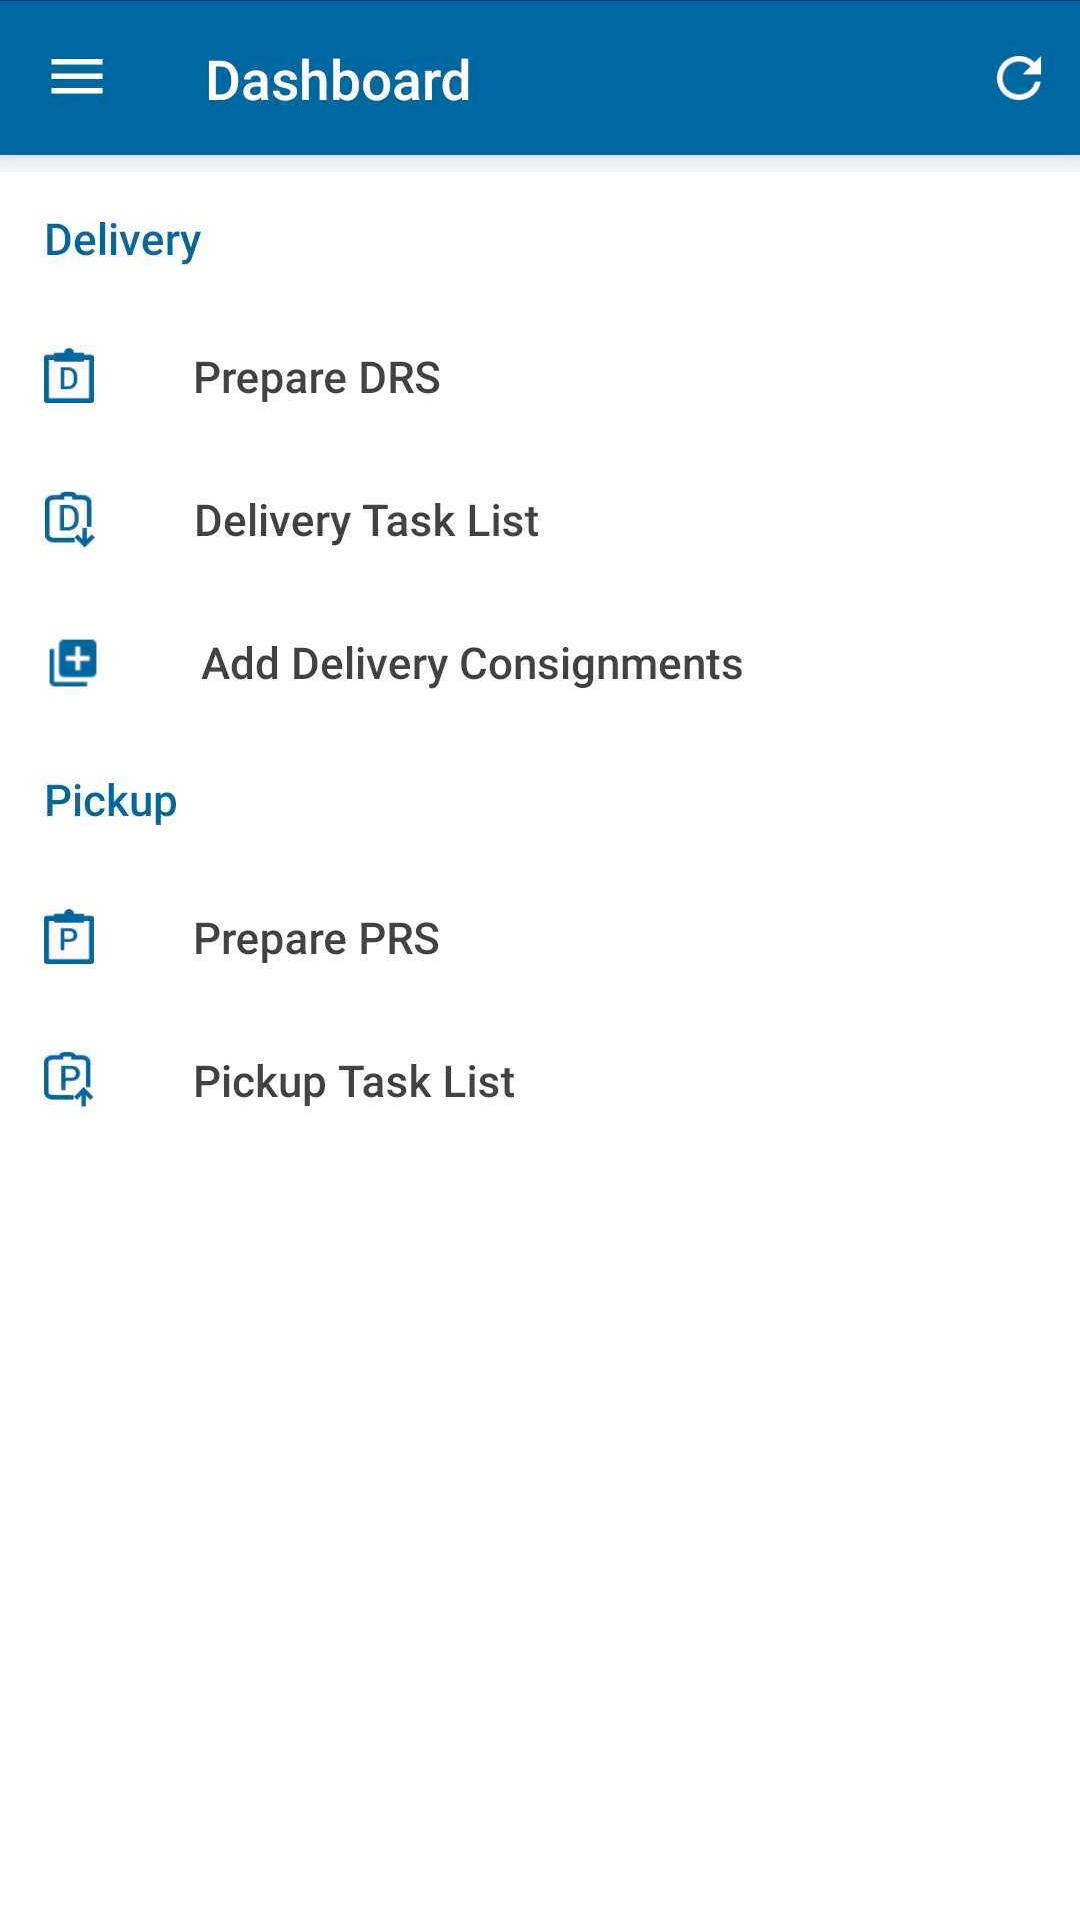This screenshot has height=1920, width=1080.
Task: Click the Delivery Task List icon
Action: coord(69,520)
